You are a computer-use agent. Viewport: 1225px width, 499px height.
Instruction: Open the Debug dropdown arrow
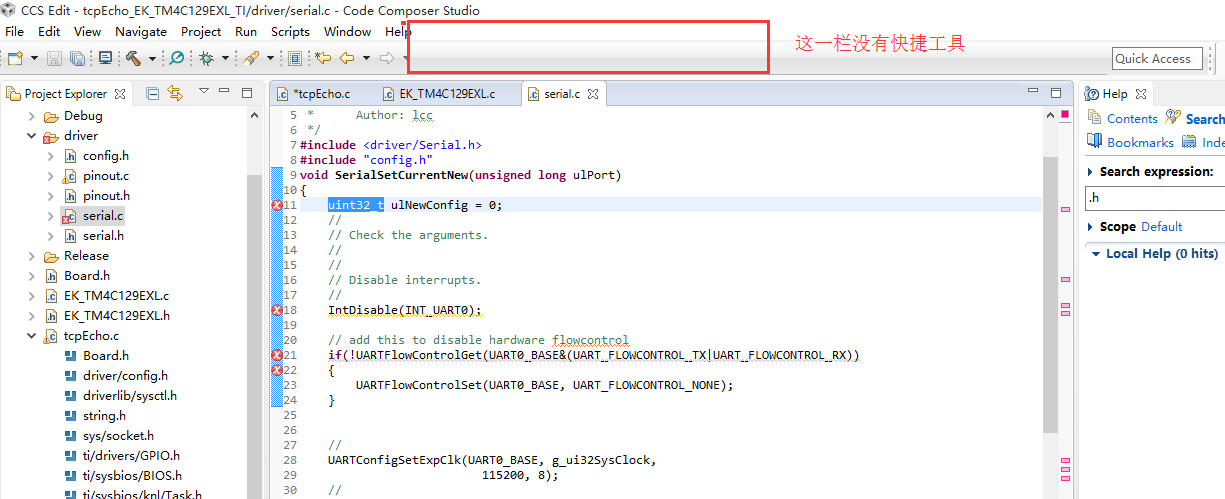(225, 58)
